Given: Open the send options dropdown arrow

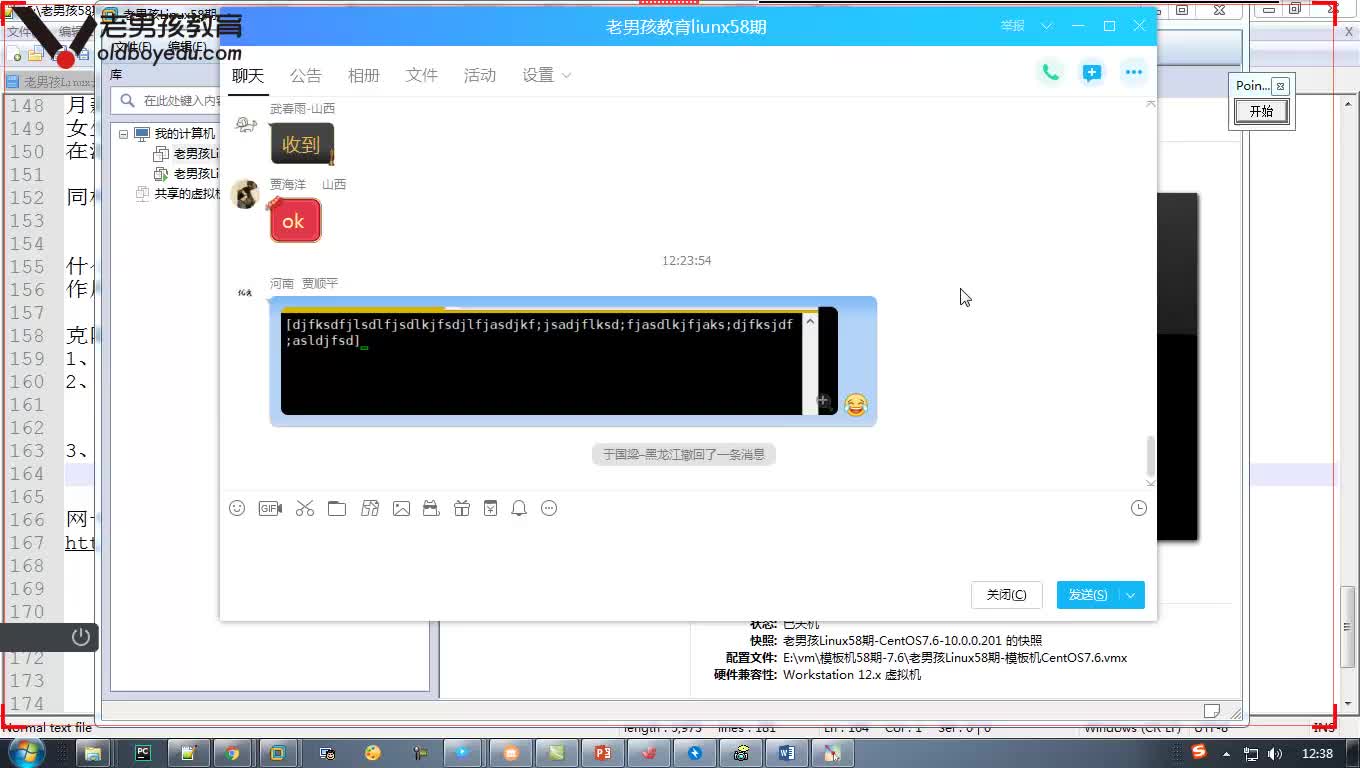Looking at the screenshot, I should pyautogui.click(x=1131, y=595).
